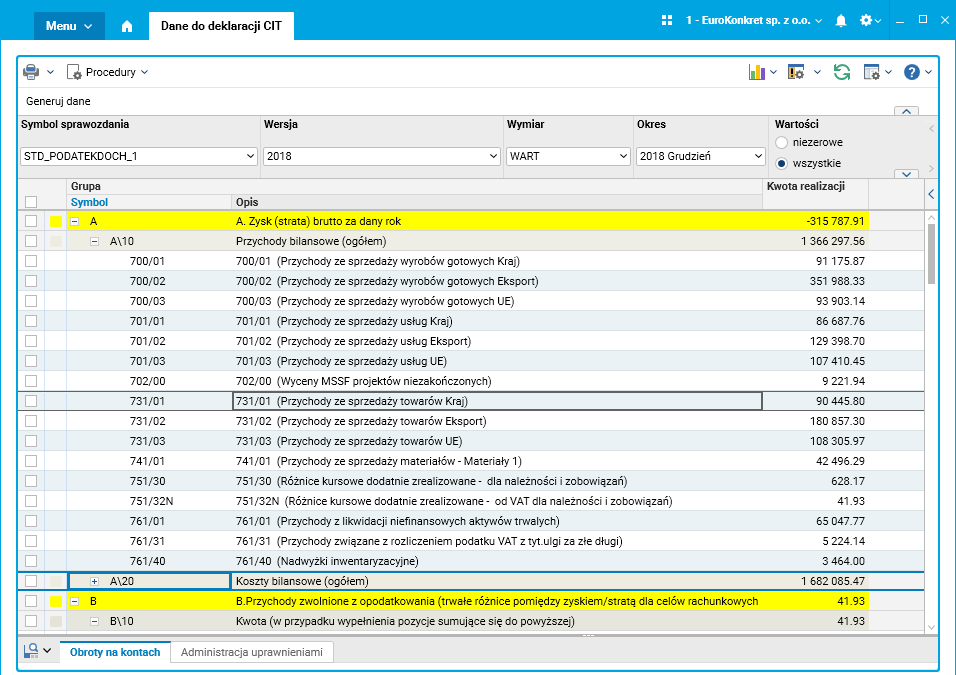Open the Menu dropdown button
The height and width of the screenshot is (675, 956).
click(x=69, y=26)
